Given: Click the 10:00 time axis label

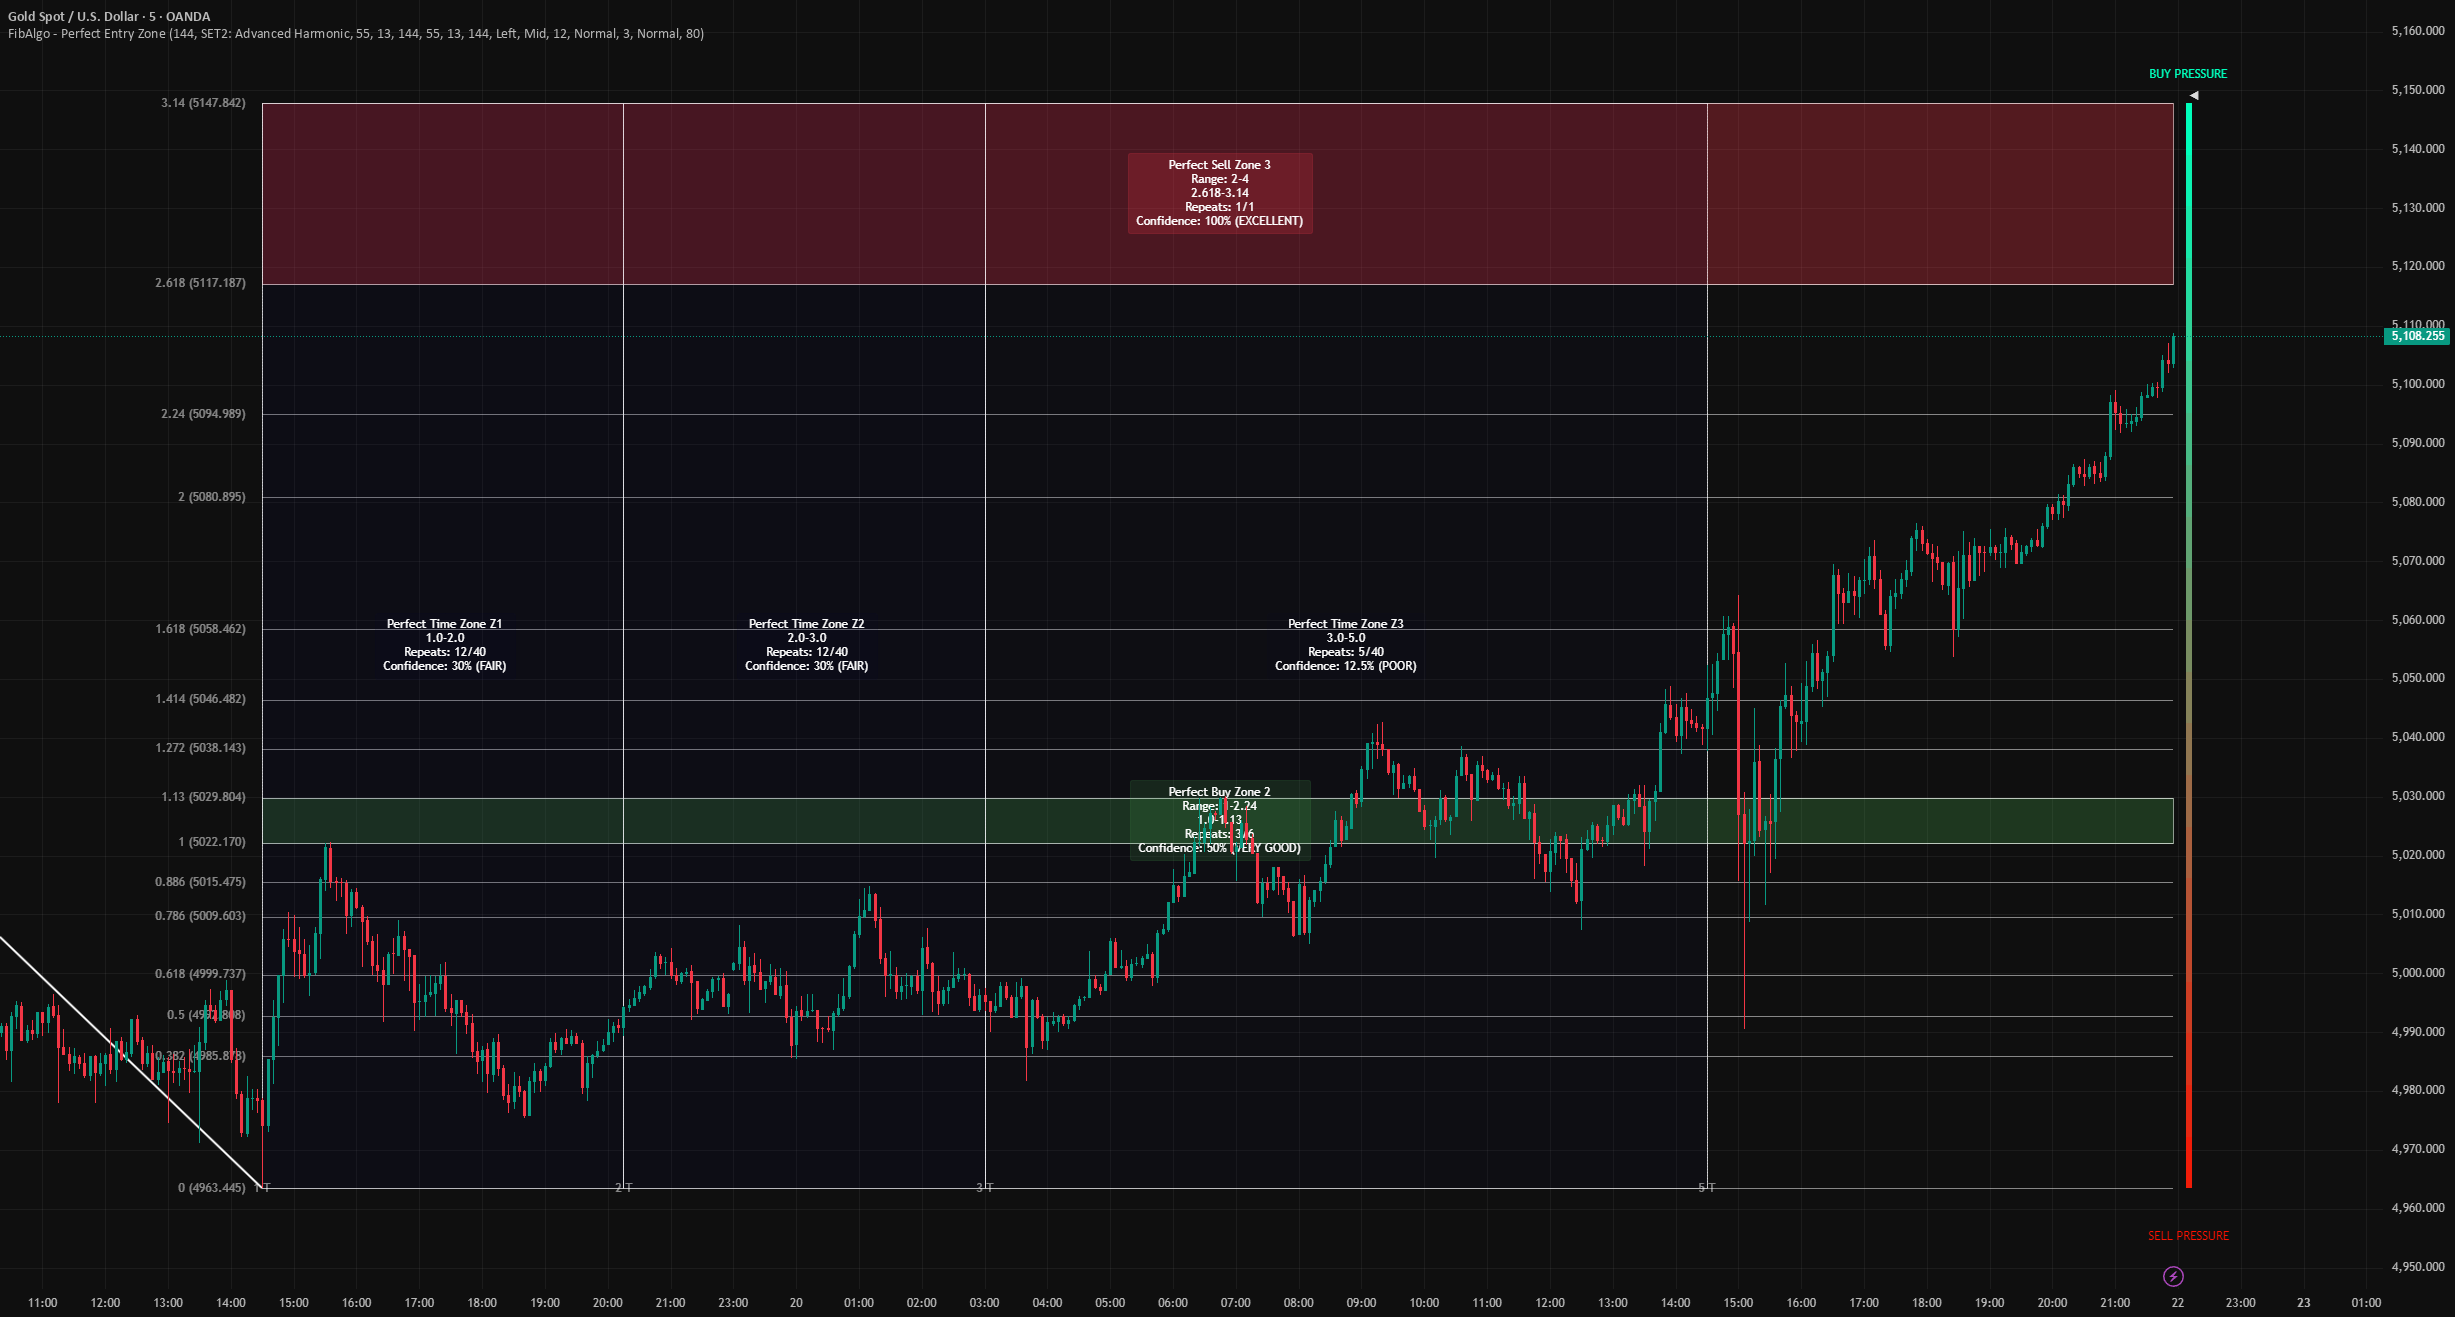Looking at the screenshot, I should pyautogui.click(x=1424, y=1303).
